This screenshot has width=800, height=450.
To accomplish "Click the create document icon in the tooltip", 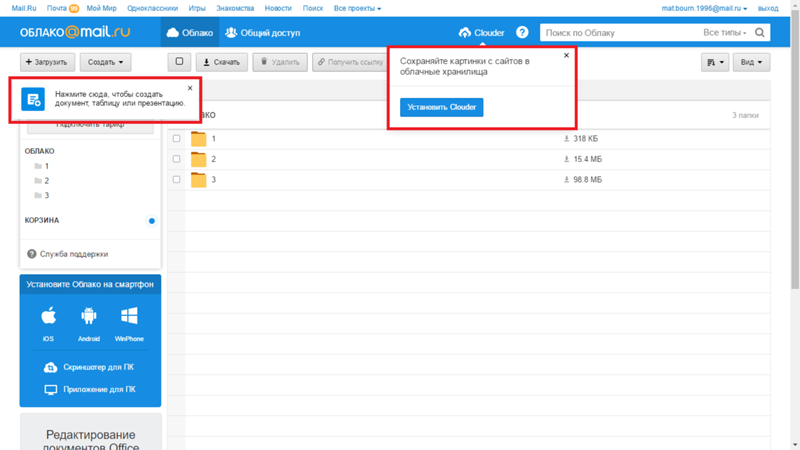I will [x=33, y=99].
